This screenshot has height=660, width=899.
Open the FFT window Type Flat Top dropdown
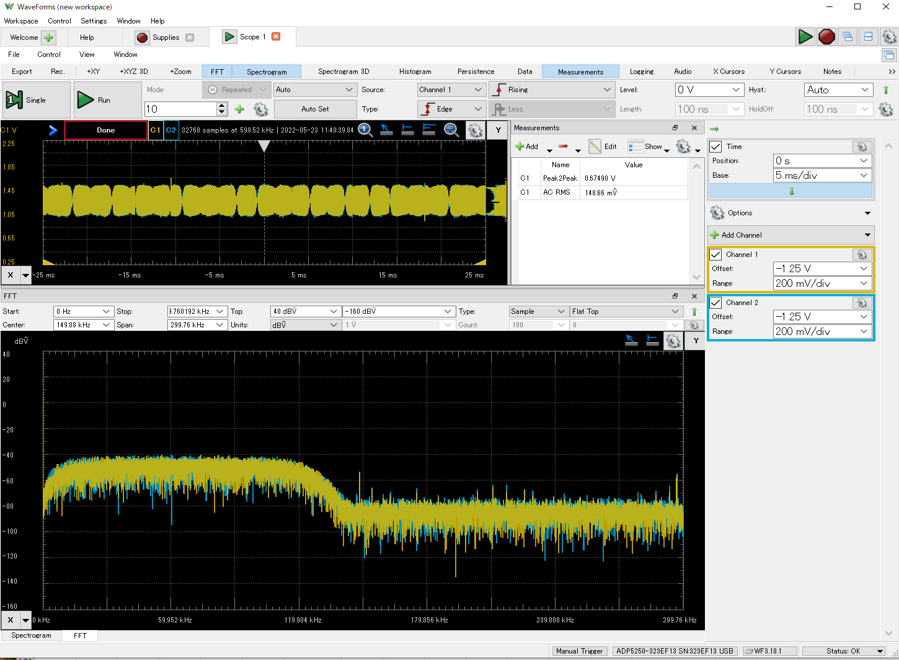pyautogui.click(x=624, y=311)
